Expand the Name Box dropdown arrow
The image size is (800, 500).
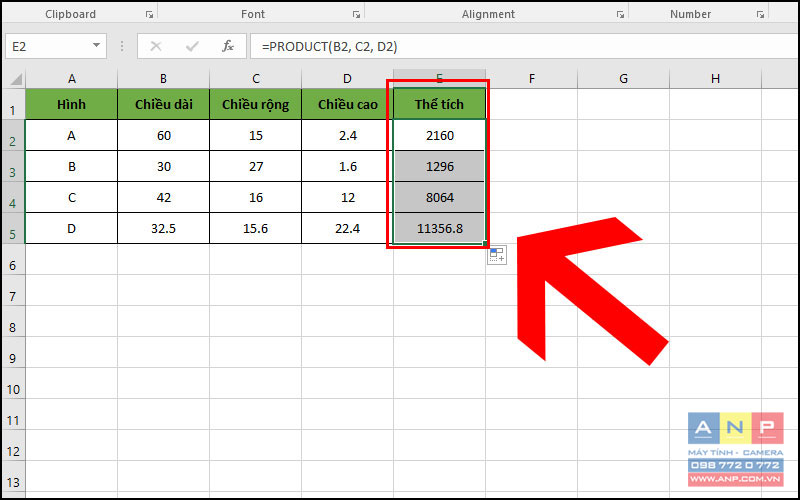coord(96,46)
